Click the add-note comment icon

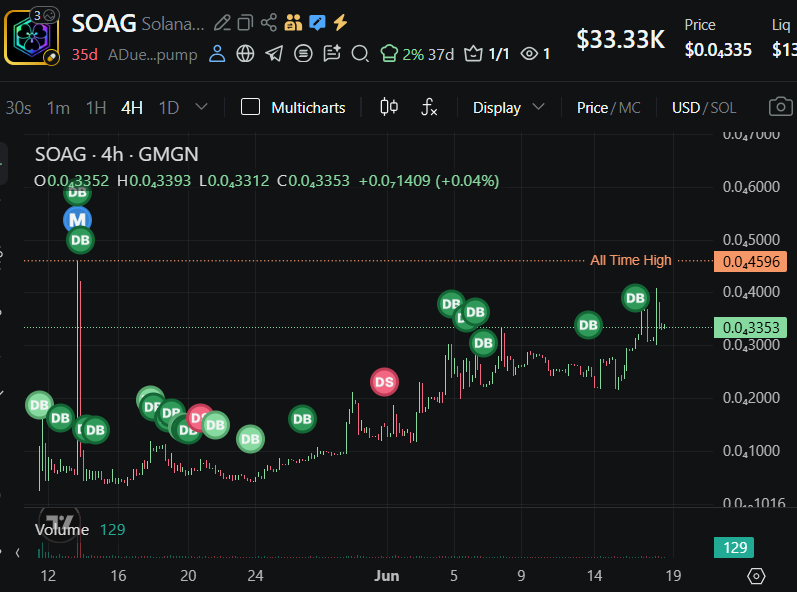tap(332, 53)
